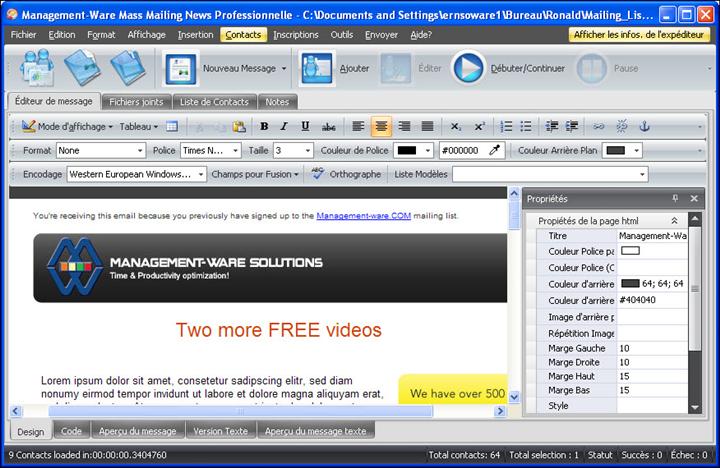720x468 pixels.
Task: Justify text alignment
Action: [x=427, y=126]
